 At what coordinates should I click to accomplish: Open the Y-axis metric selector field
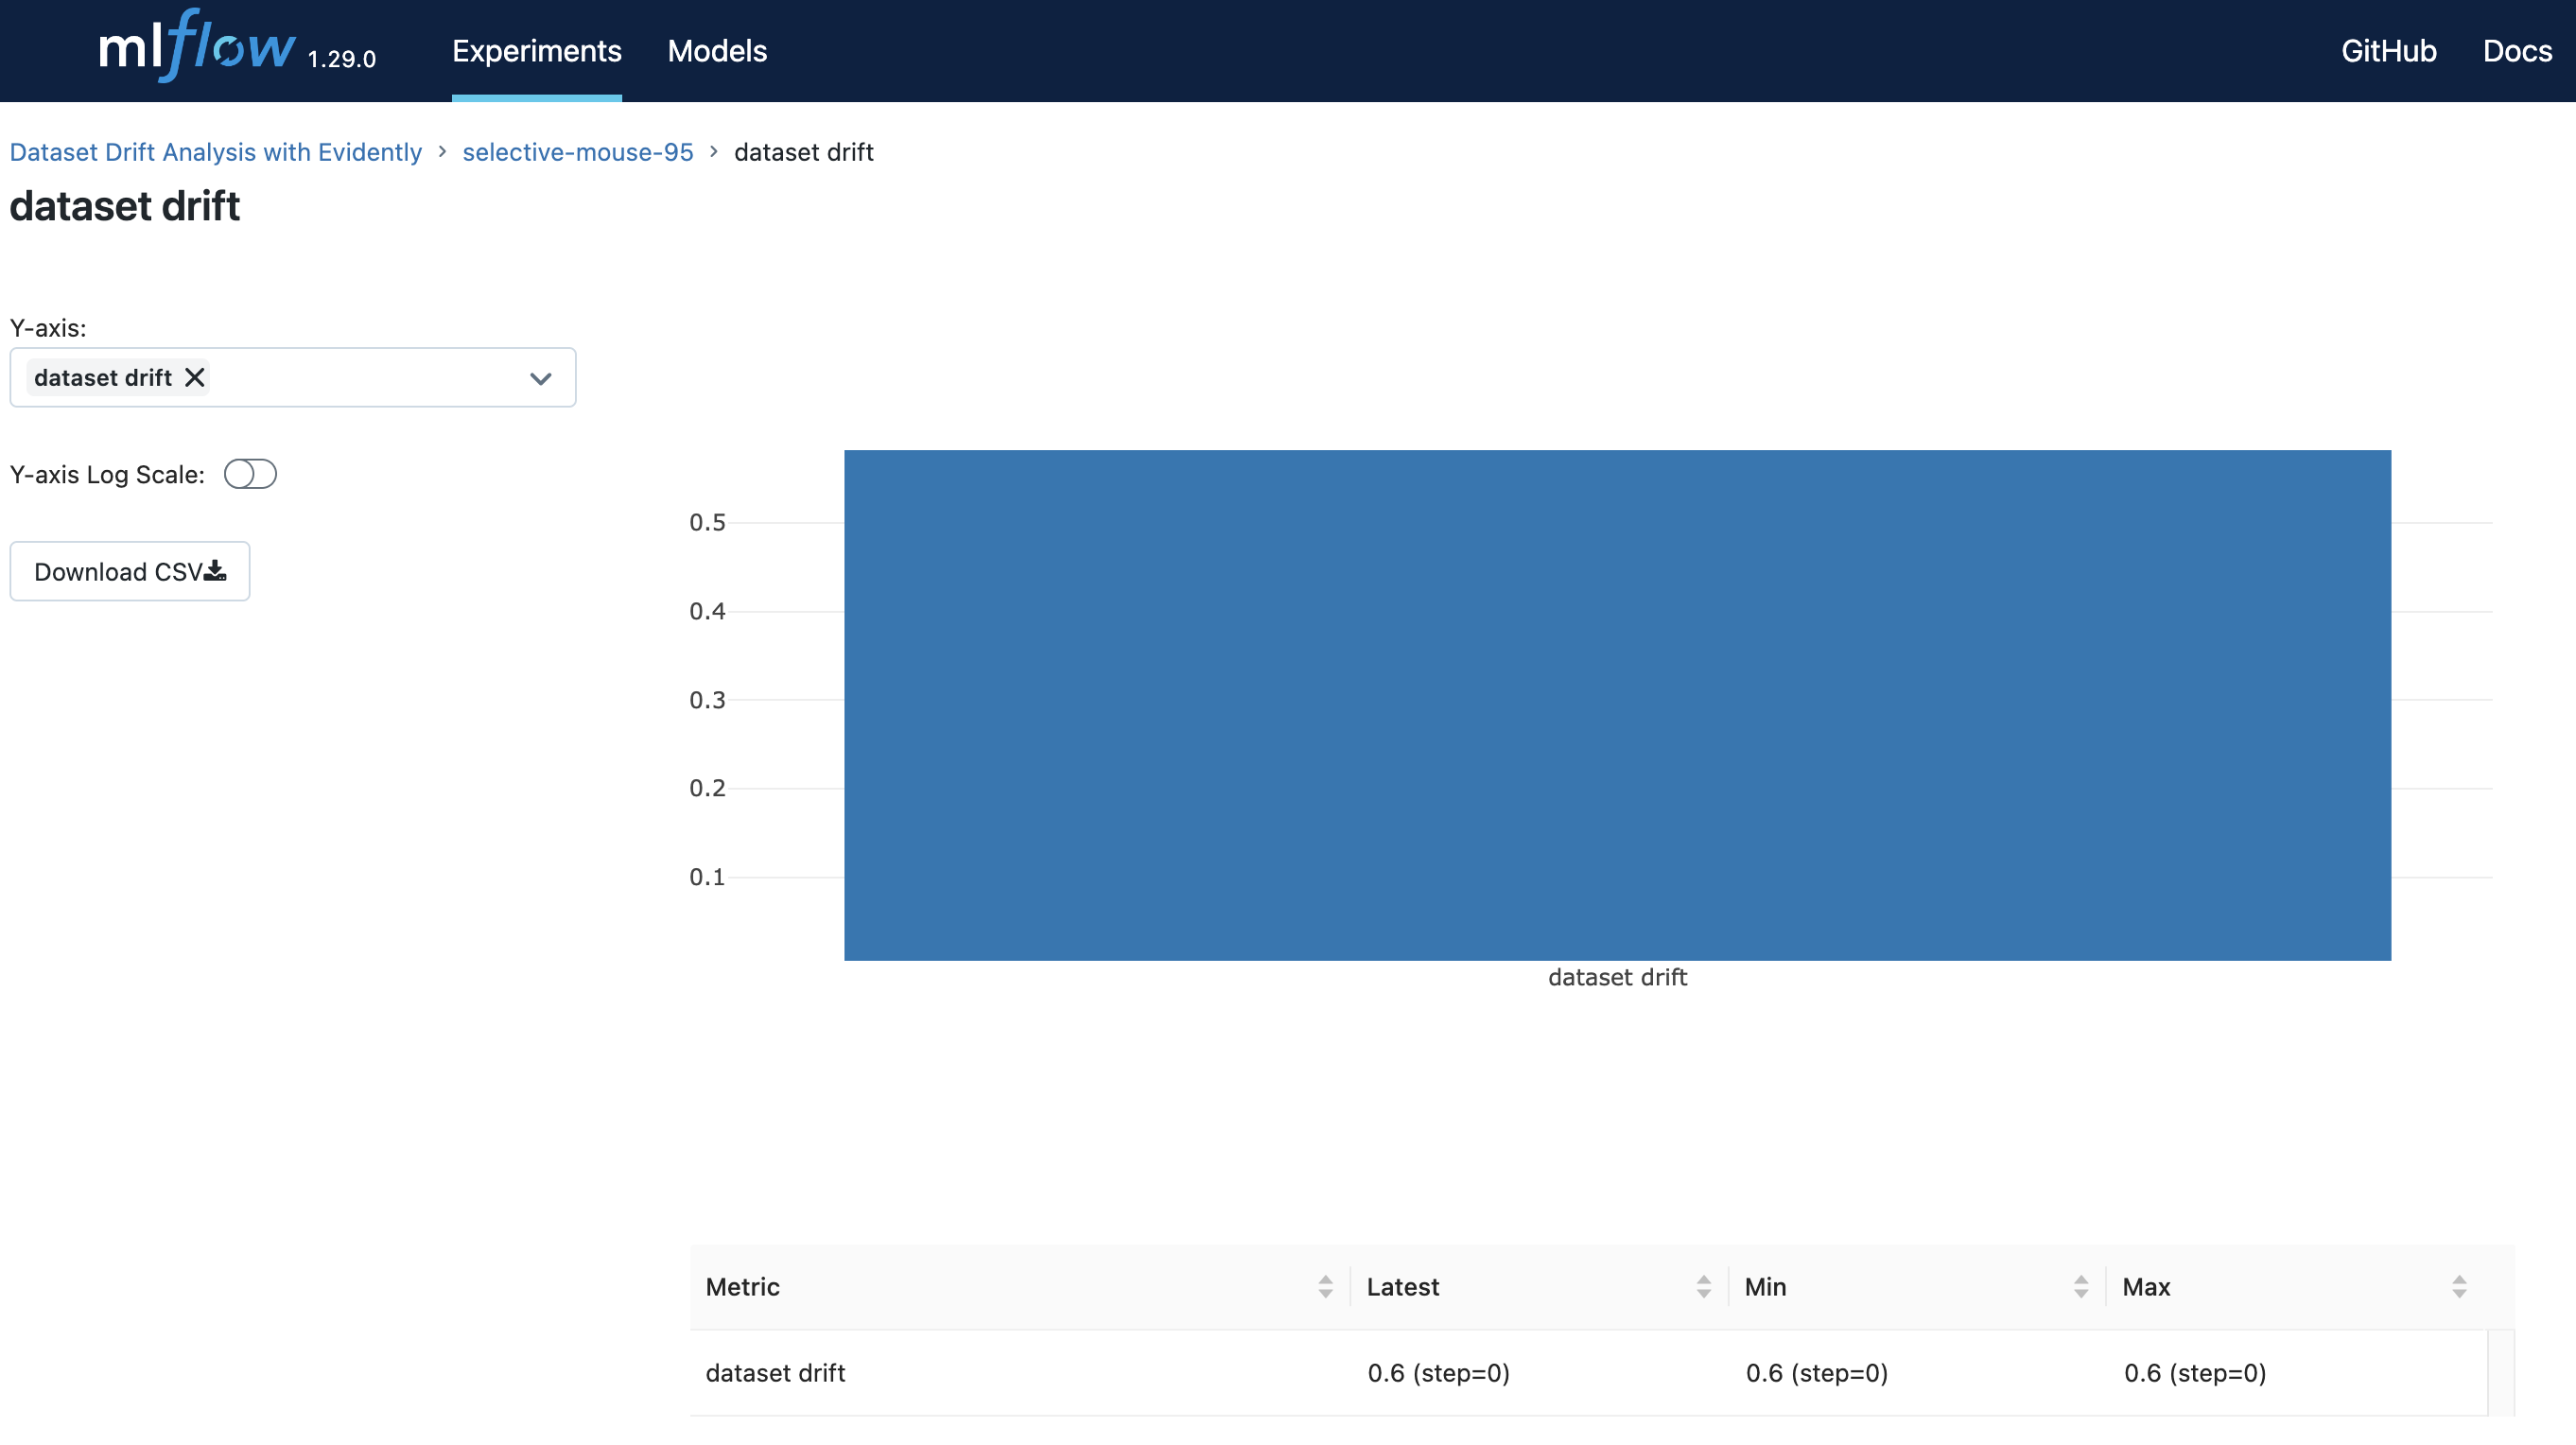click(360, 378)
